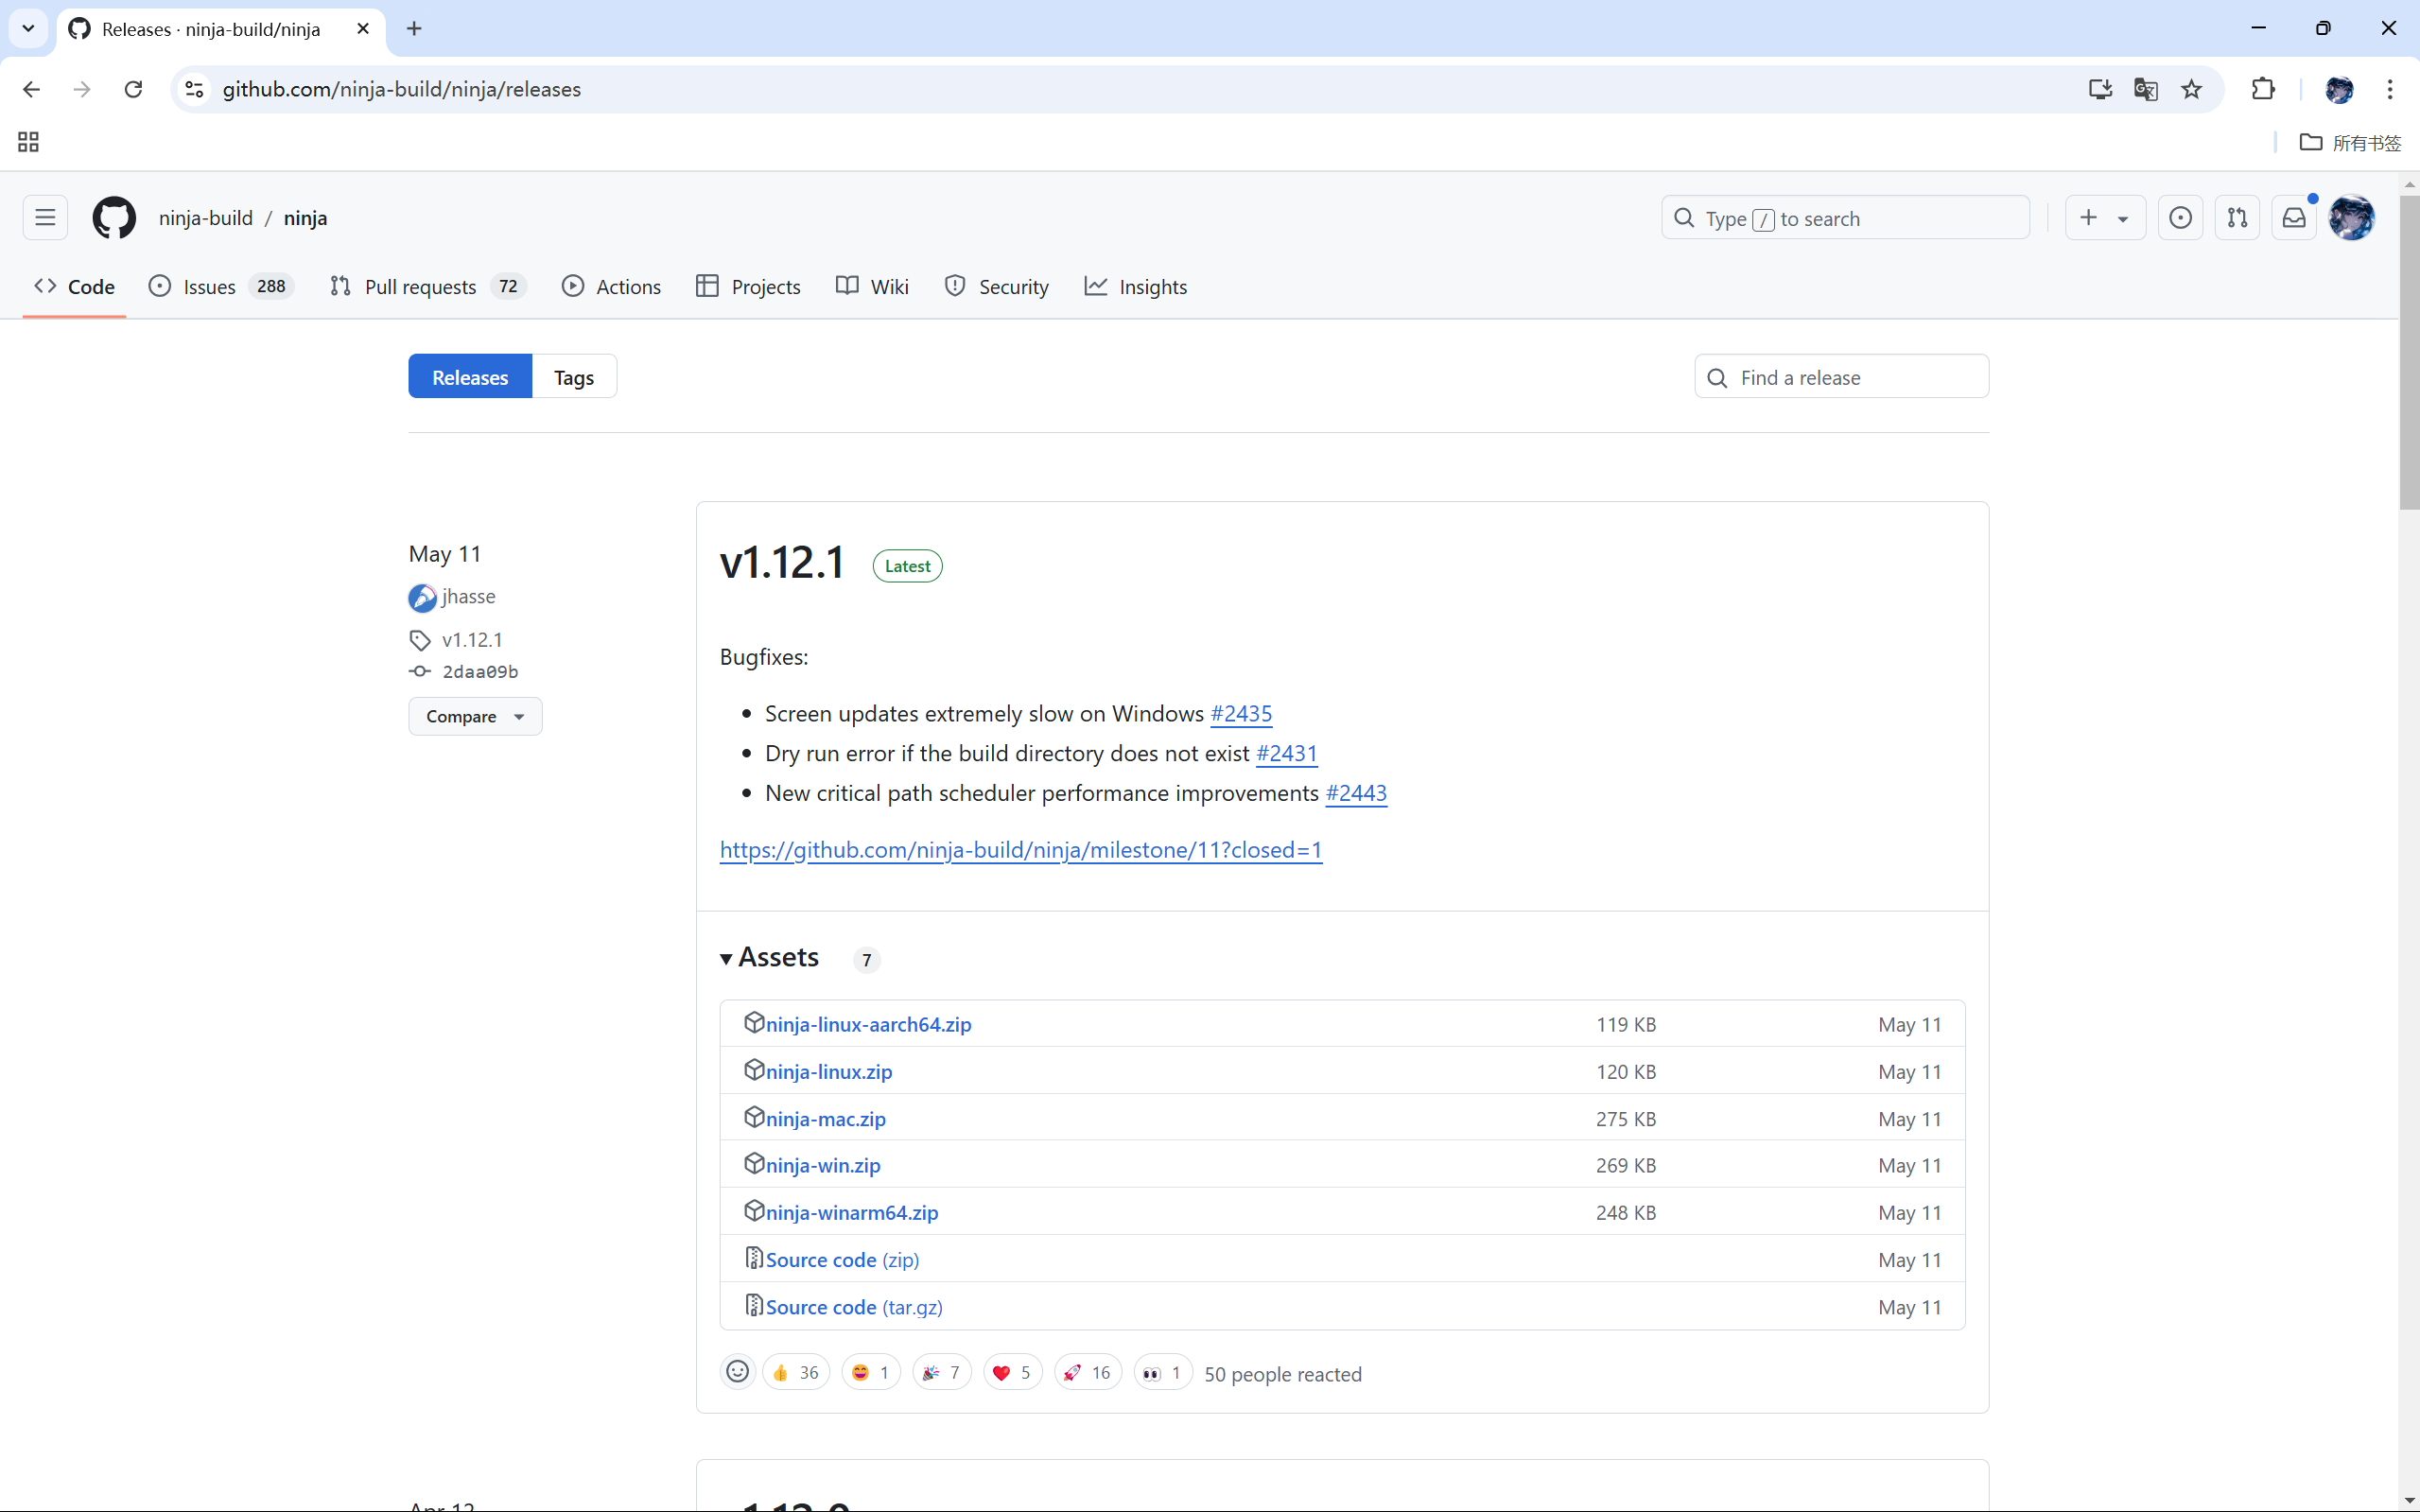Open the Actions tab
The image size is (2420, 1512).
point(611,287)
